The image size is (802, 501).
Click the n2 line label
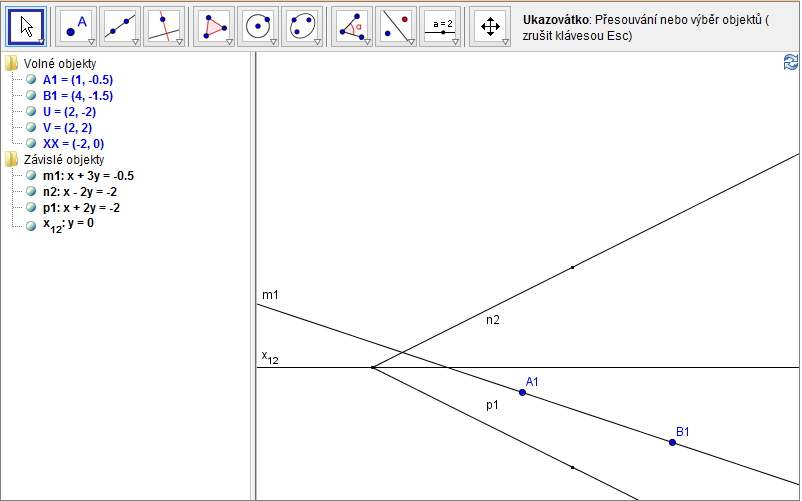pyautogui.click(x=493, y=320)
